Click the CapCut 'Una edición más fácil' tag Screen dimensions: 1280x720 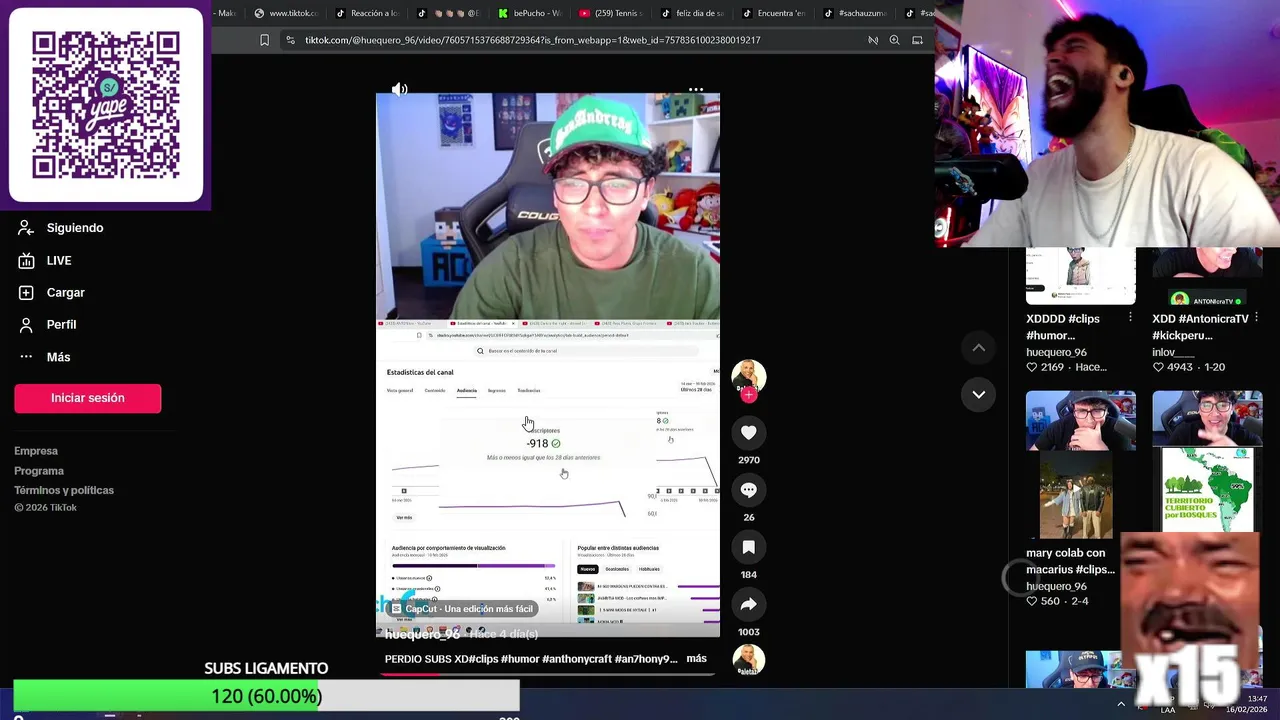coord(461,608)
